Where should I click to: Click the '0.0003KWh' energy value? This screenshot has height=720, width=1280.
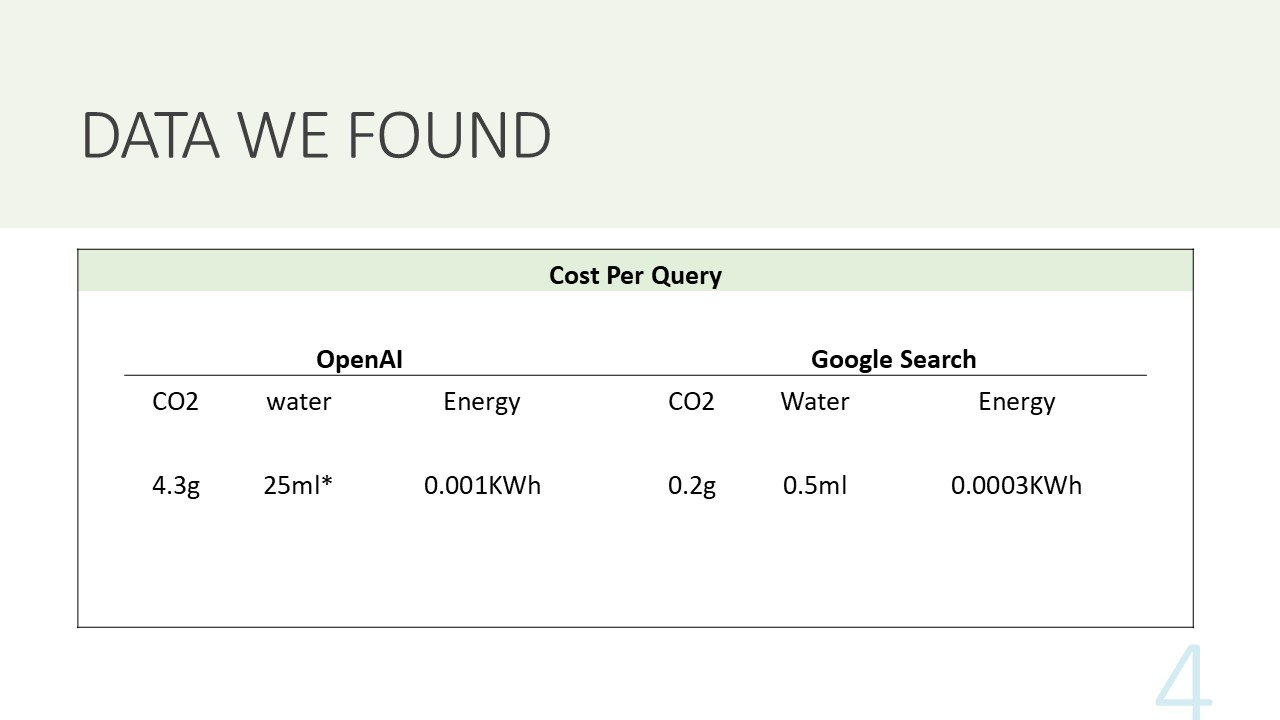[x=1016, y=486]
